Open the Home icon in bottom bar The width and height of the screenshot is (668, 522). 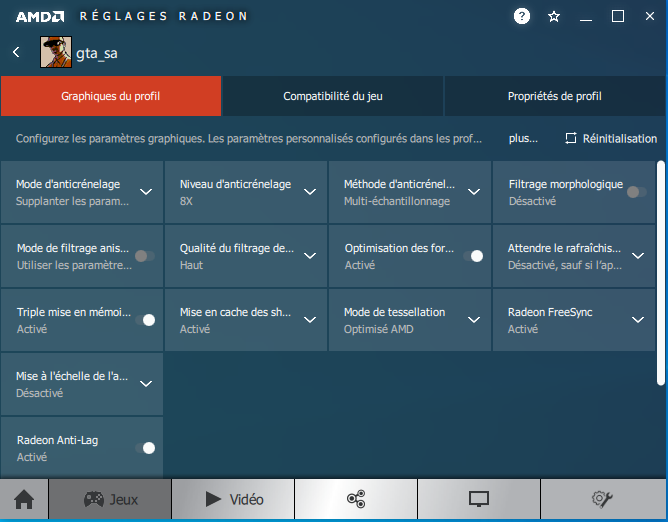24,499
